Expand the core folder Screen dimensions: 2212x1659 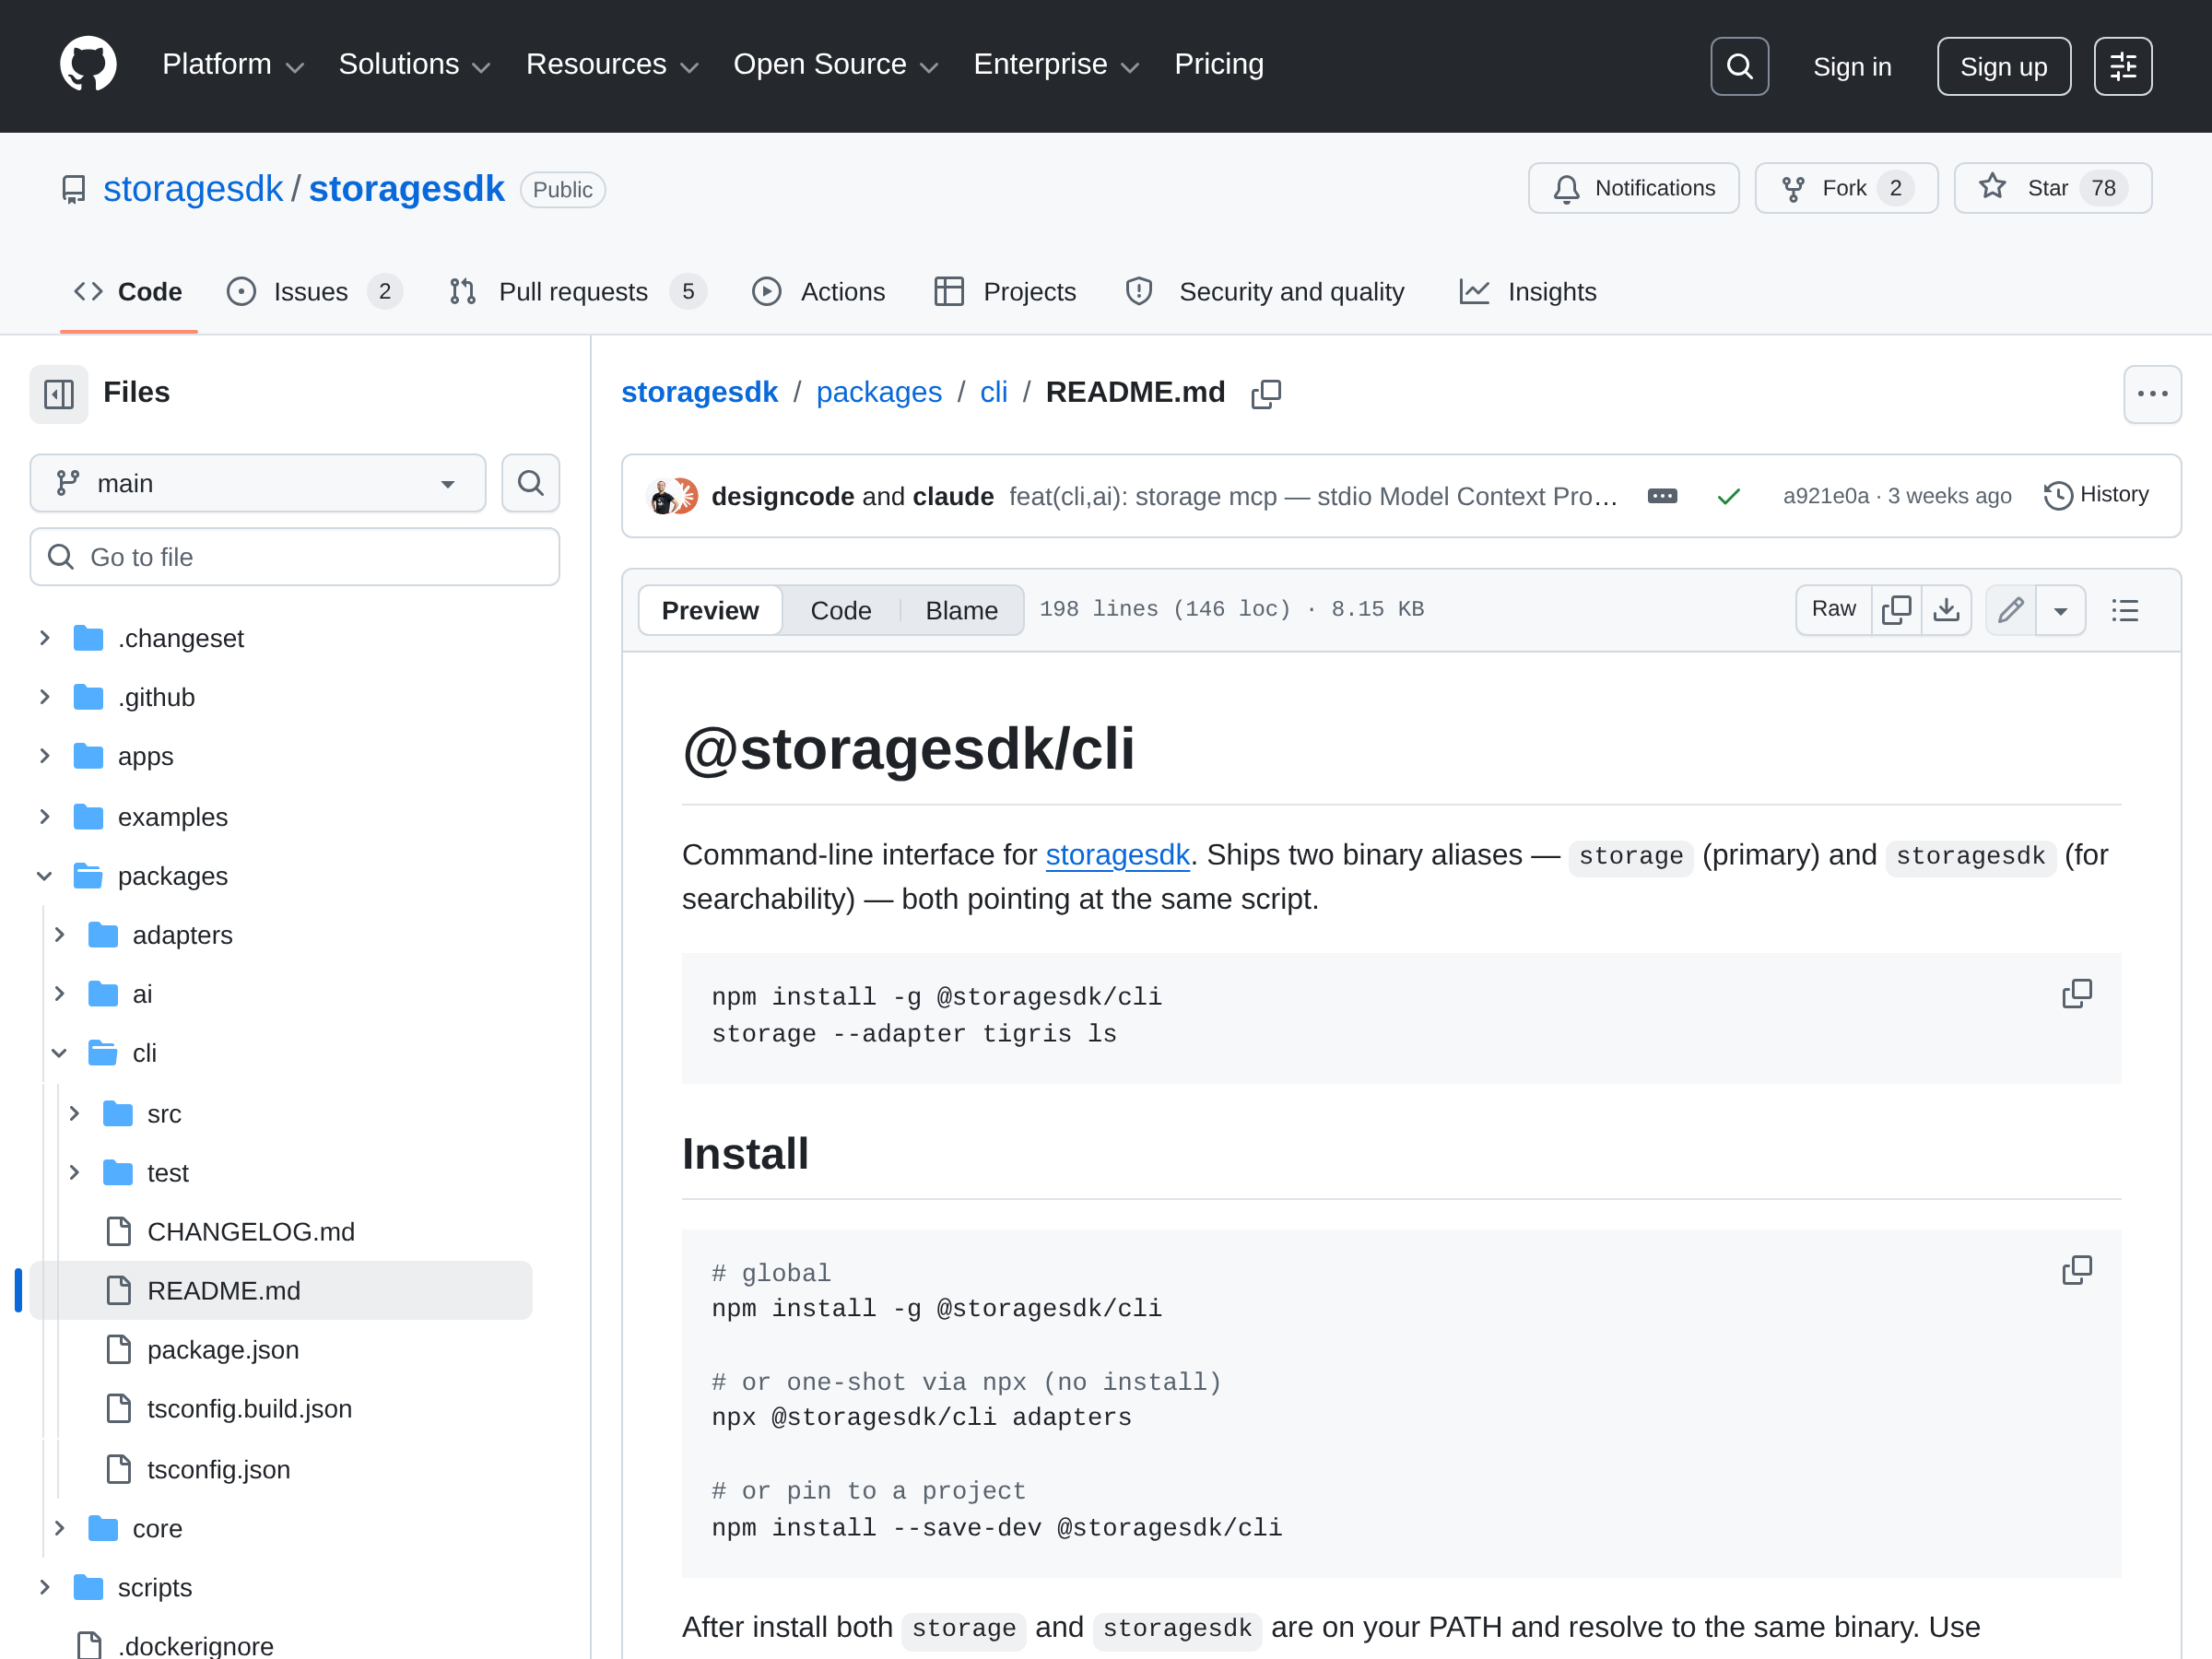pyautogui.click(x=59, y=1529)
